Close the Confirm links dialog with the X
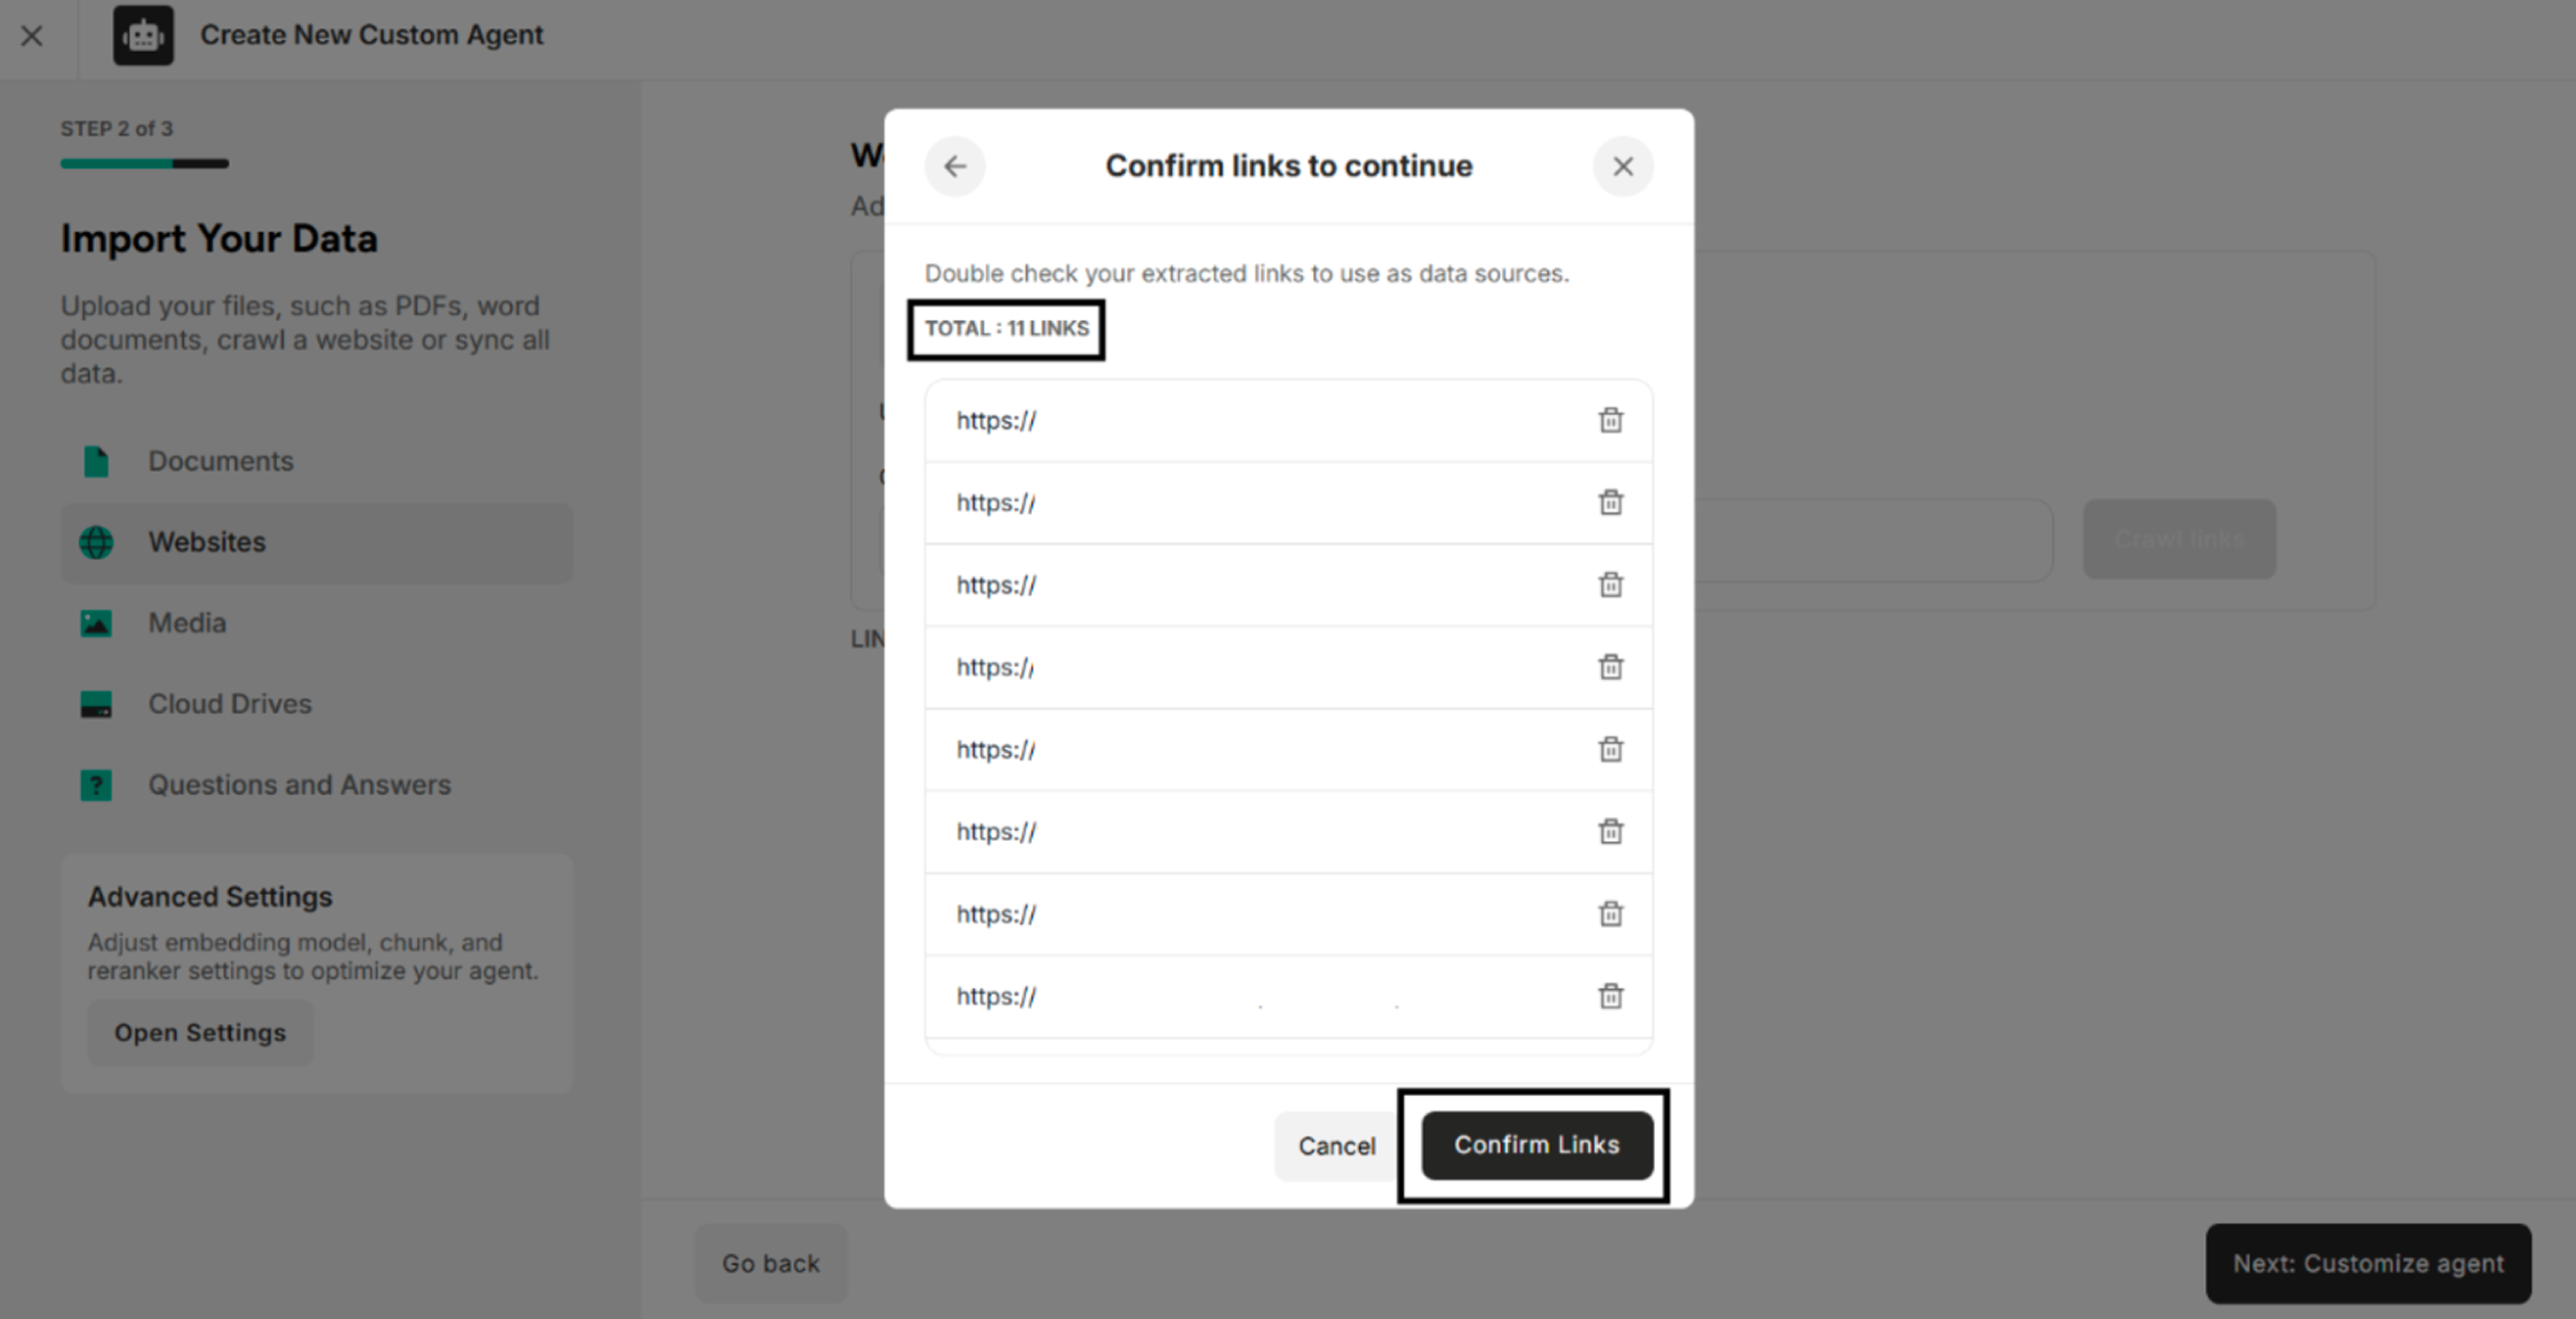This screenshot has height=1319, width=2576. (1622, 166)
